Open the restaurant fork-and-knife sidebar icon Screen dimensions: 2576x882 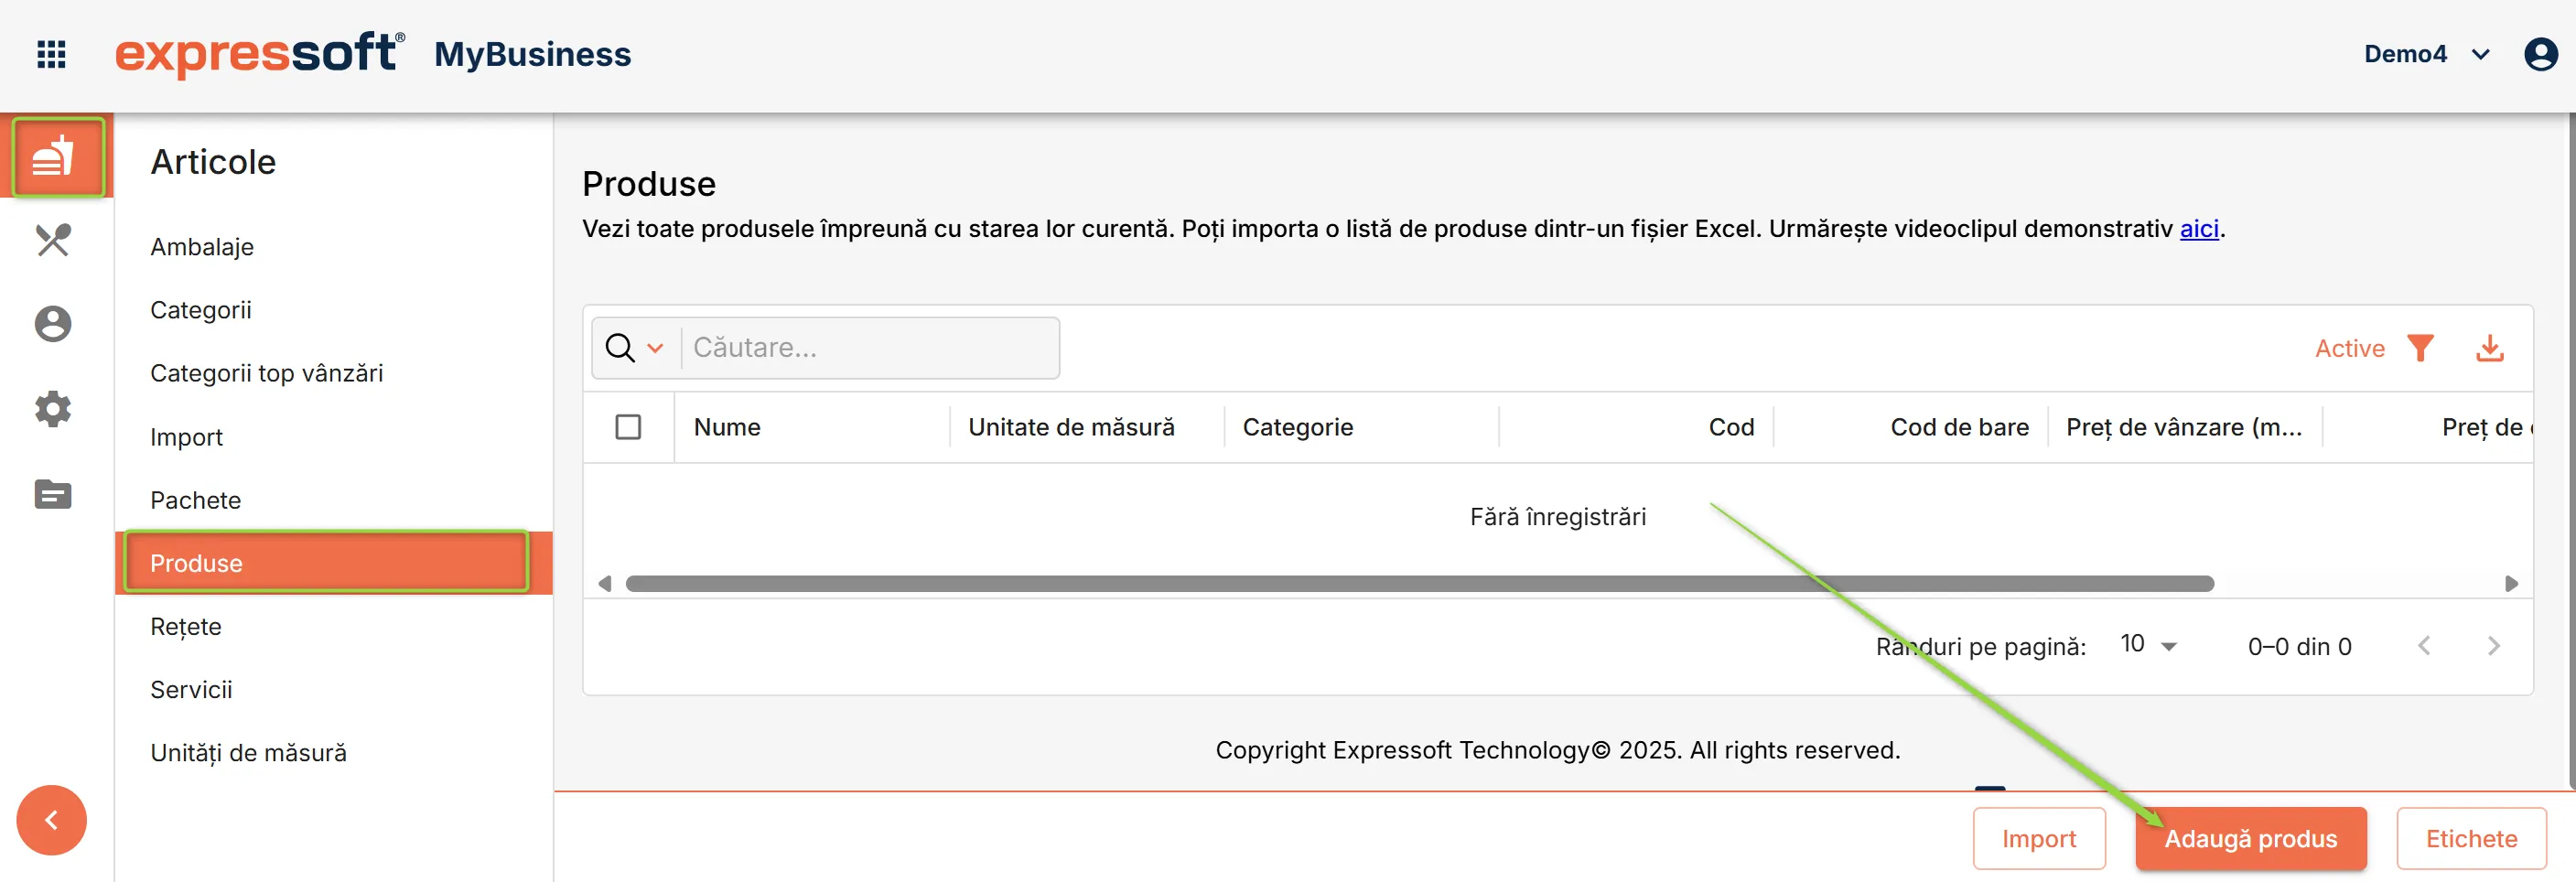(x=53, y=240)
